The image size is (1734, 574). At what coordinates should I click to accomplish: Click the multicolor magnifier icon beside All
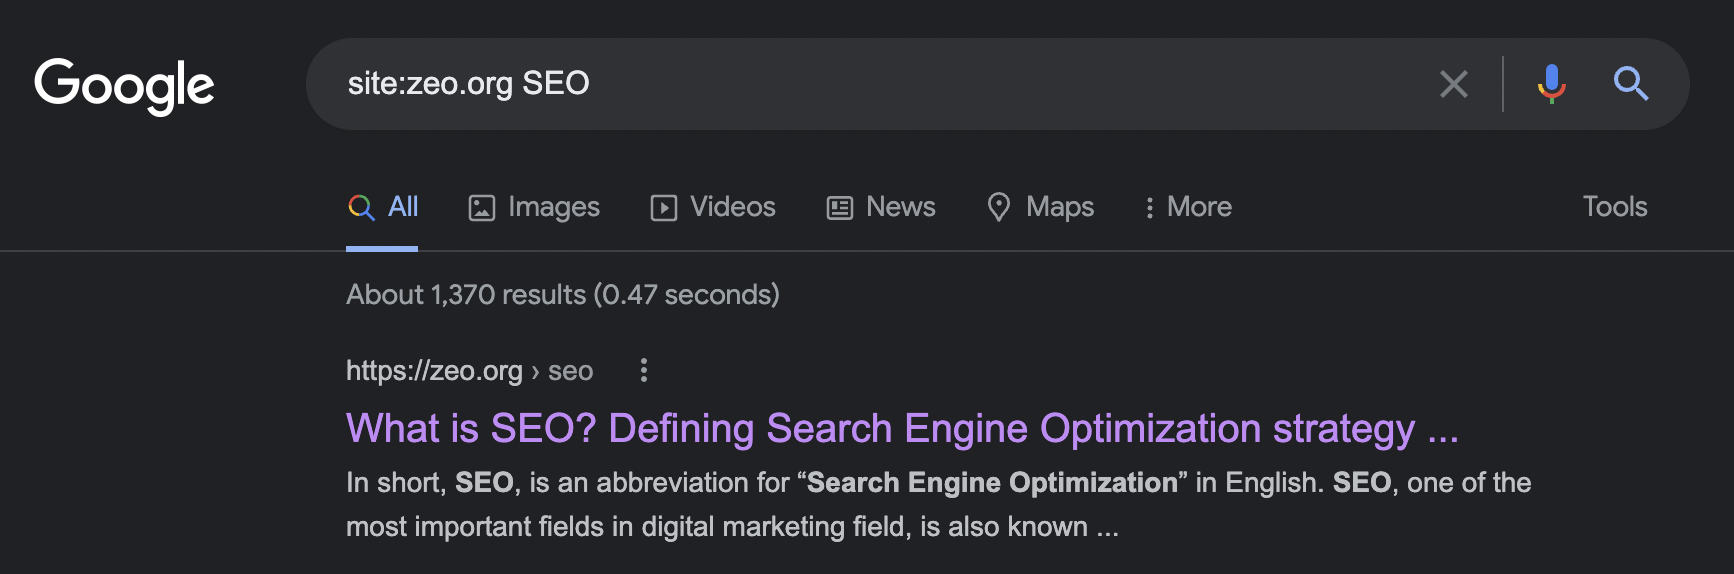[x=361, y=208]
